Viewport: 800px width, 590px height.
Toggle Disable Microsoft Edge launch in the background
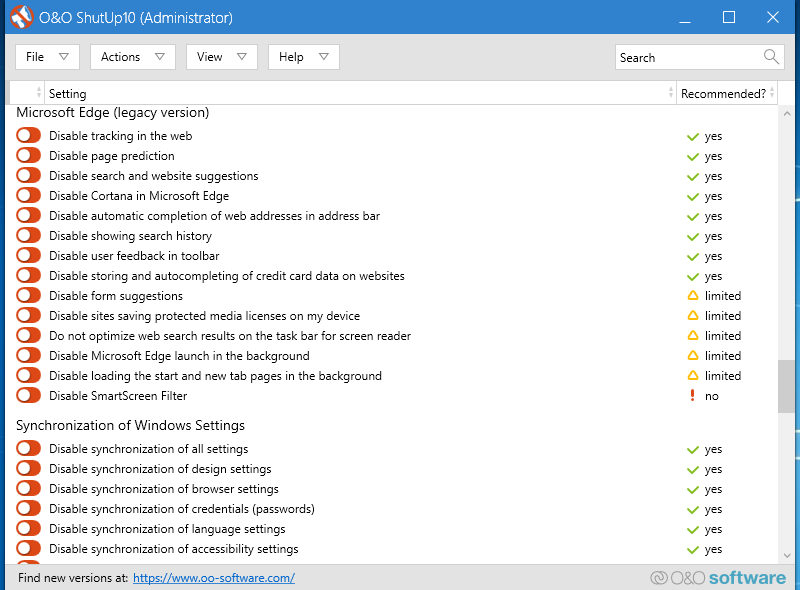[28, 355]
